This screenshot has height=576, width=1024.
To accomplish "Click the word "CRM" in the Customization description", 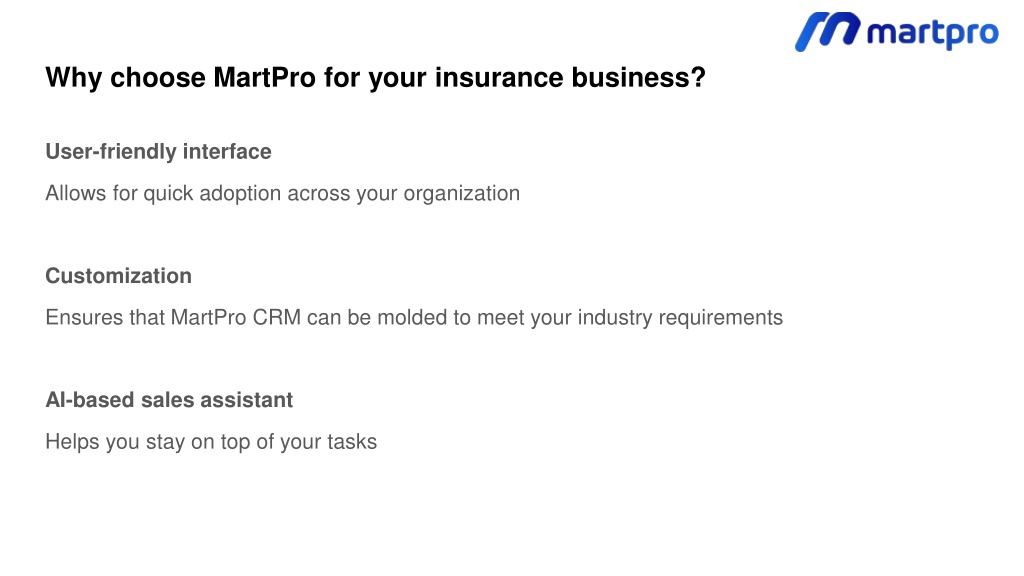I will click(x=277, y=317).
